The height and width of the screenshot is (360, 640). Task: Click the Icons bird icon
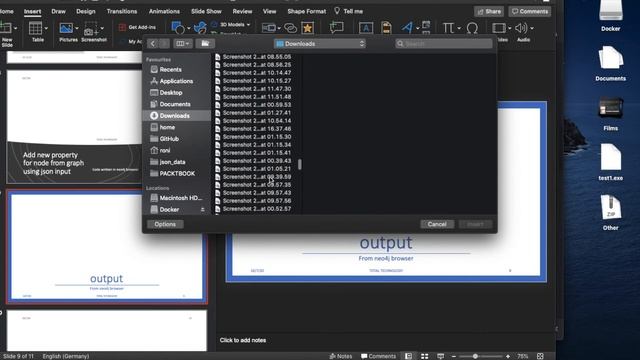click(200, 28)
